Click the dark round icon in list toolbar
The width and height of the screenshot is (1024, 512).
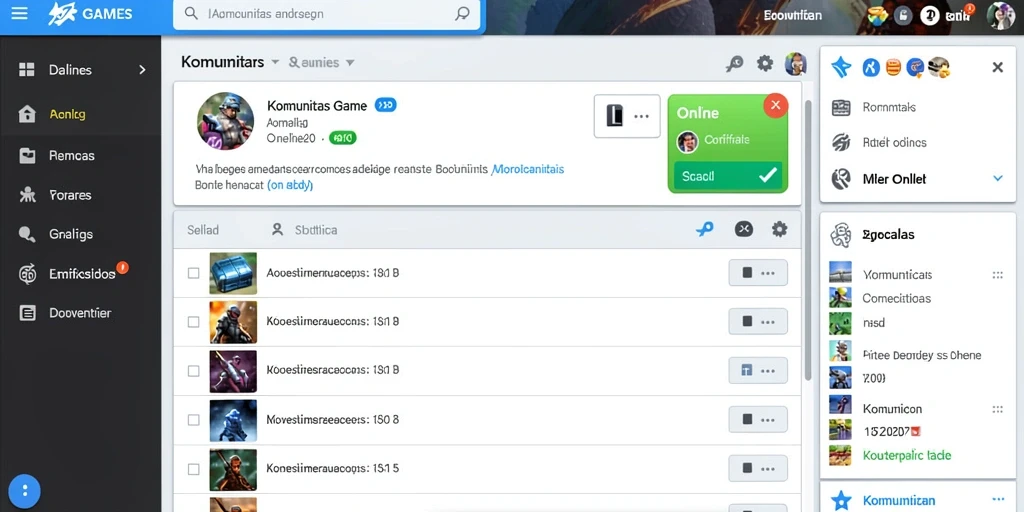click(744, 229)
